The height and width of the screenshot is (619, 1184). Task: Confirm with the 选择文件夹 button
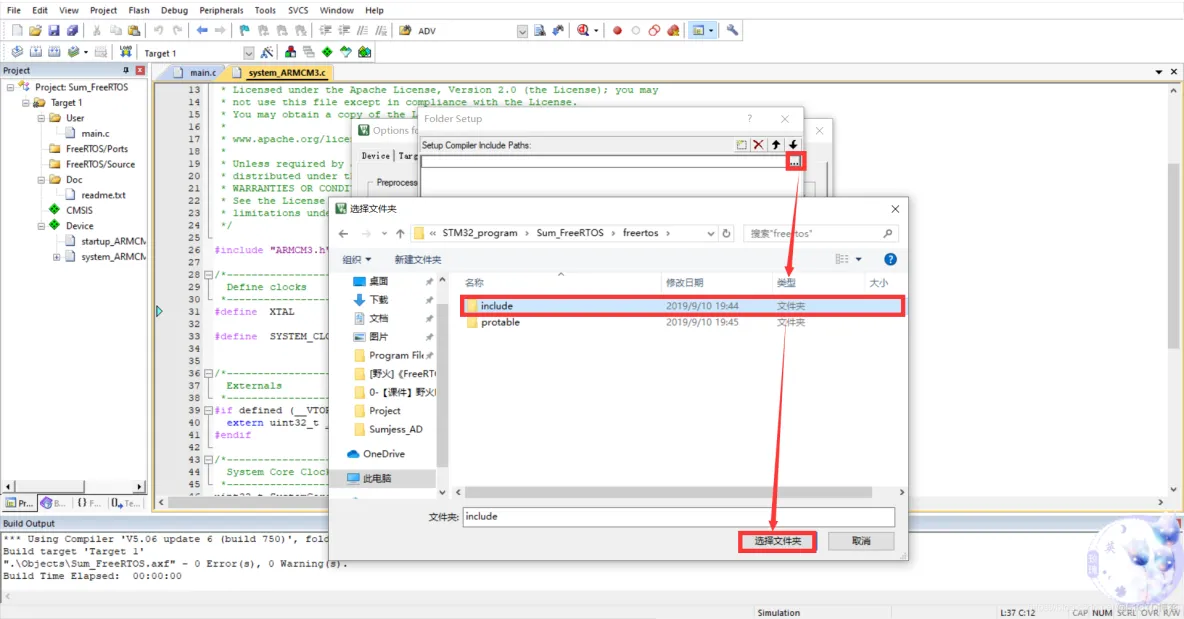point(777,541)
